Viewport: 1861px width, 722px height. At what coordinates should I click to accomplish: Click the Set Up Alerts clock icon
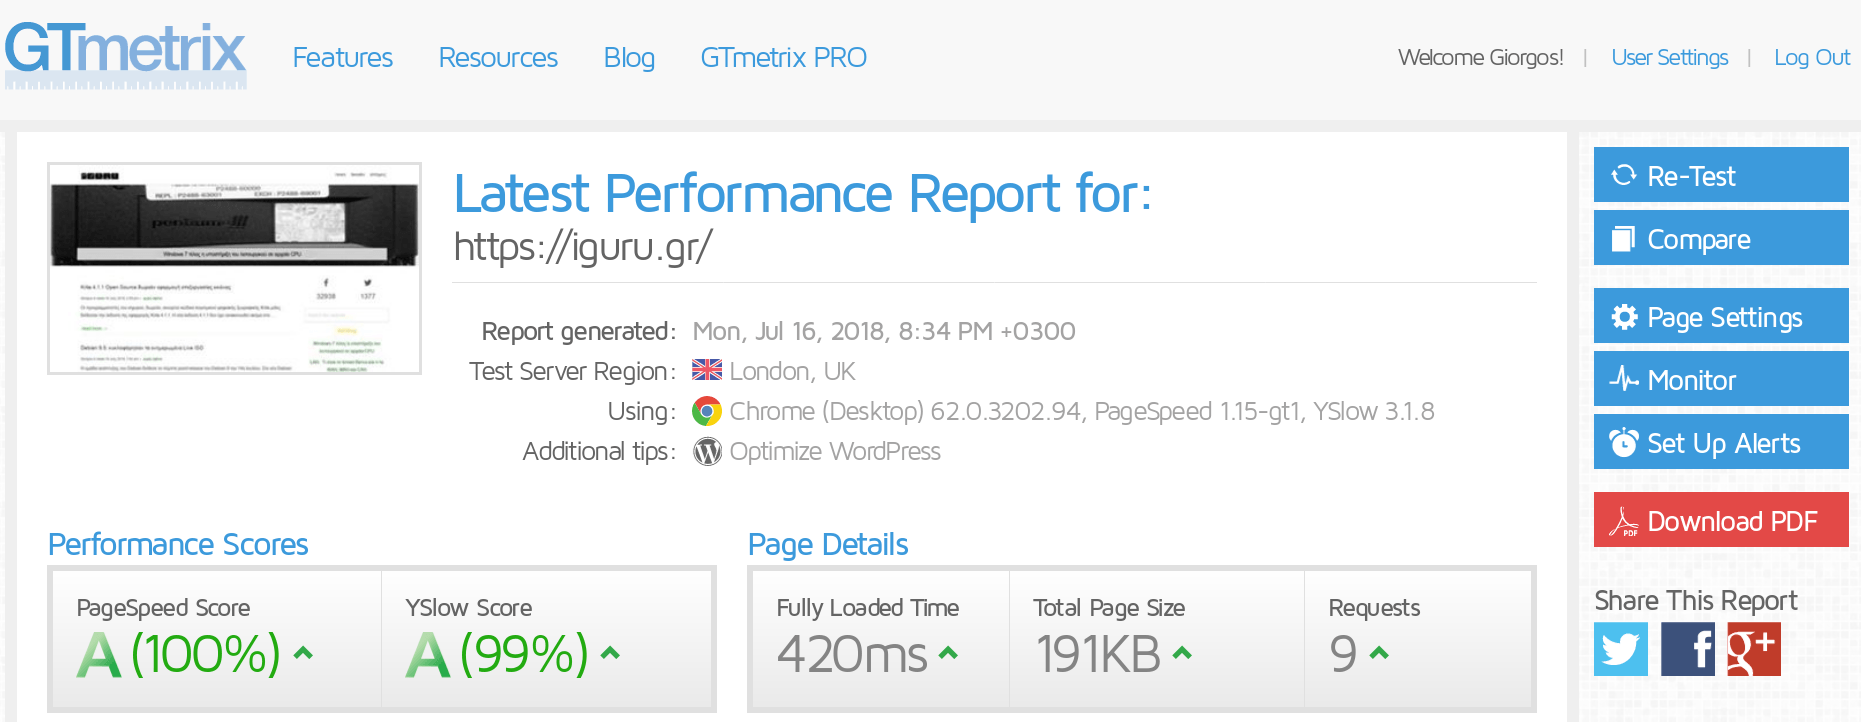(x=1624, y=442)
